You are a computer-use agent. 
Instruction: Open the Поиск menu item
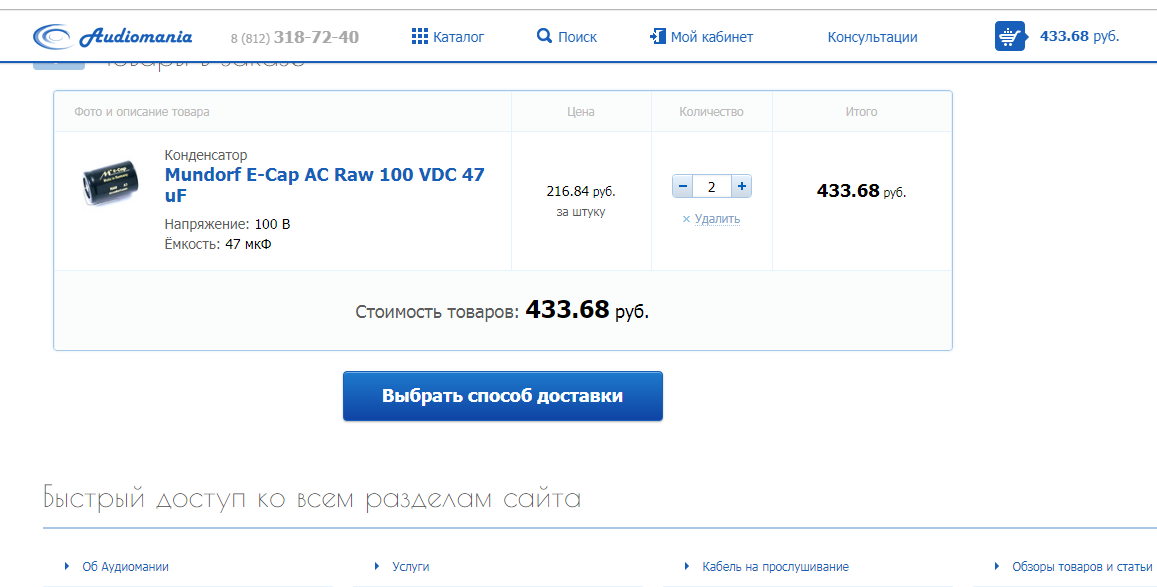coord(577,37)
